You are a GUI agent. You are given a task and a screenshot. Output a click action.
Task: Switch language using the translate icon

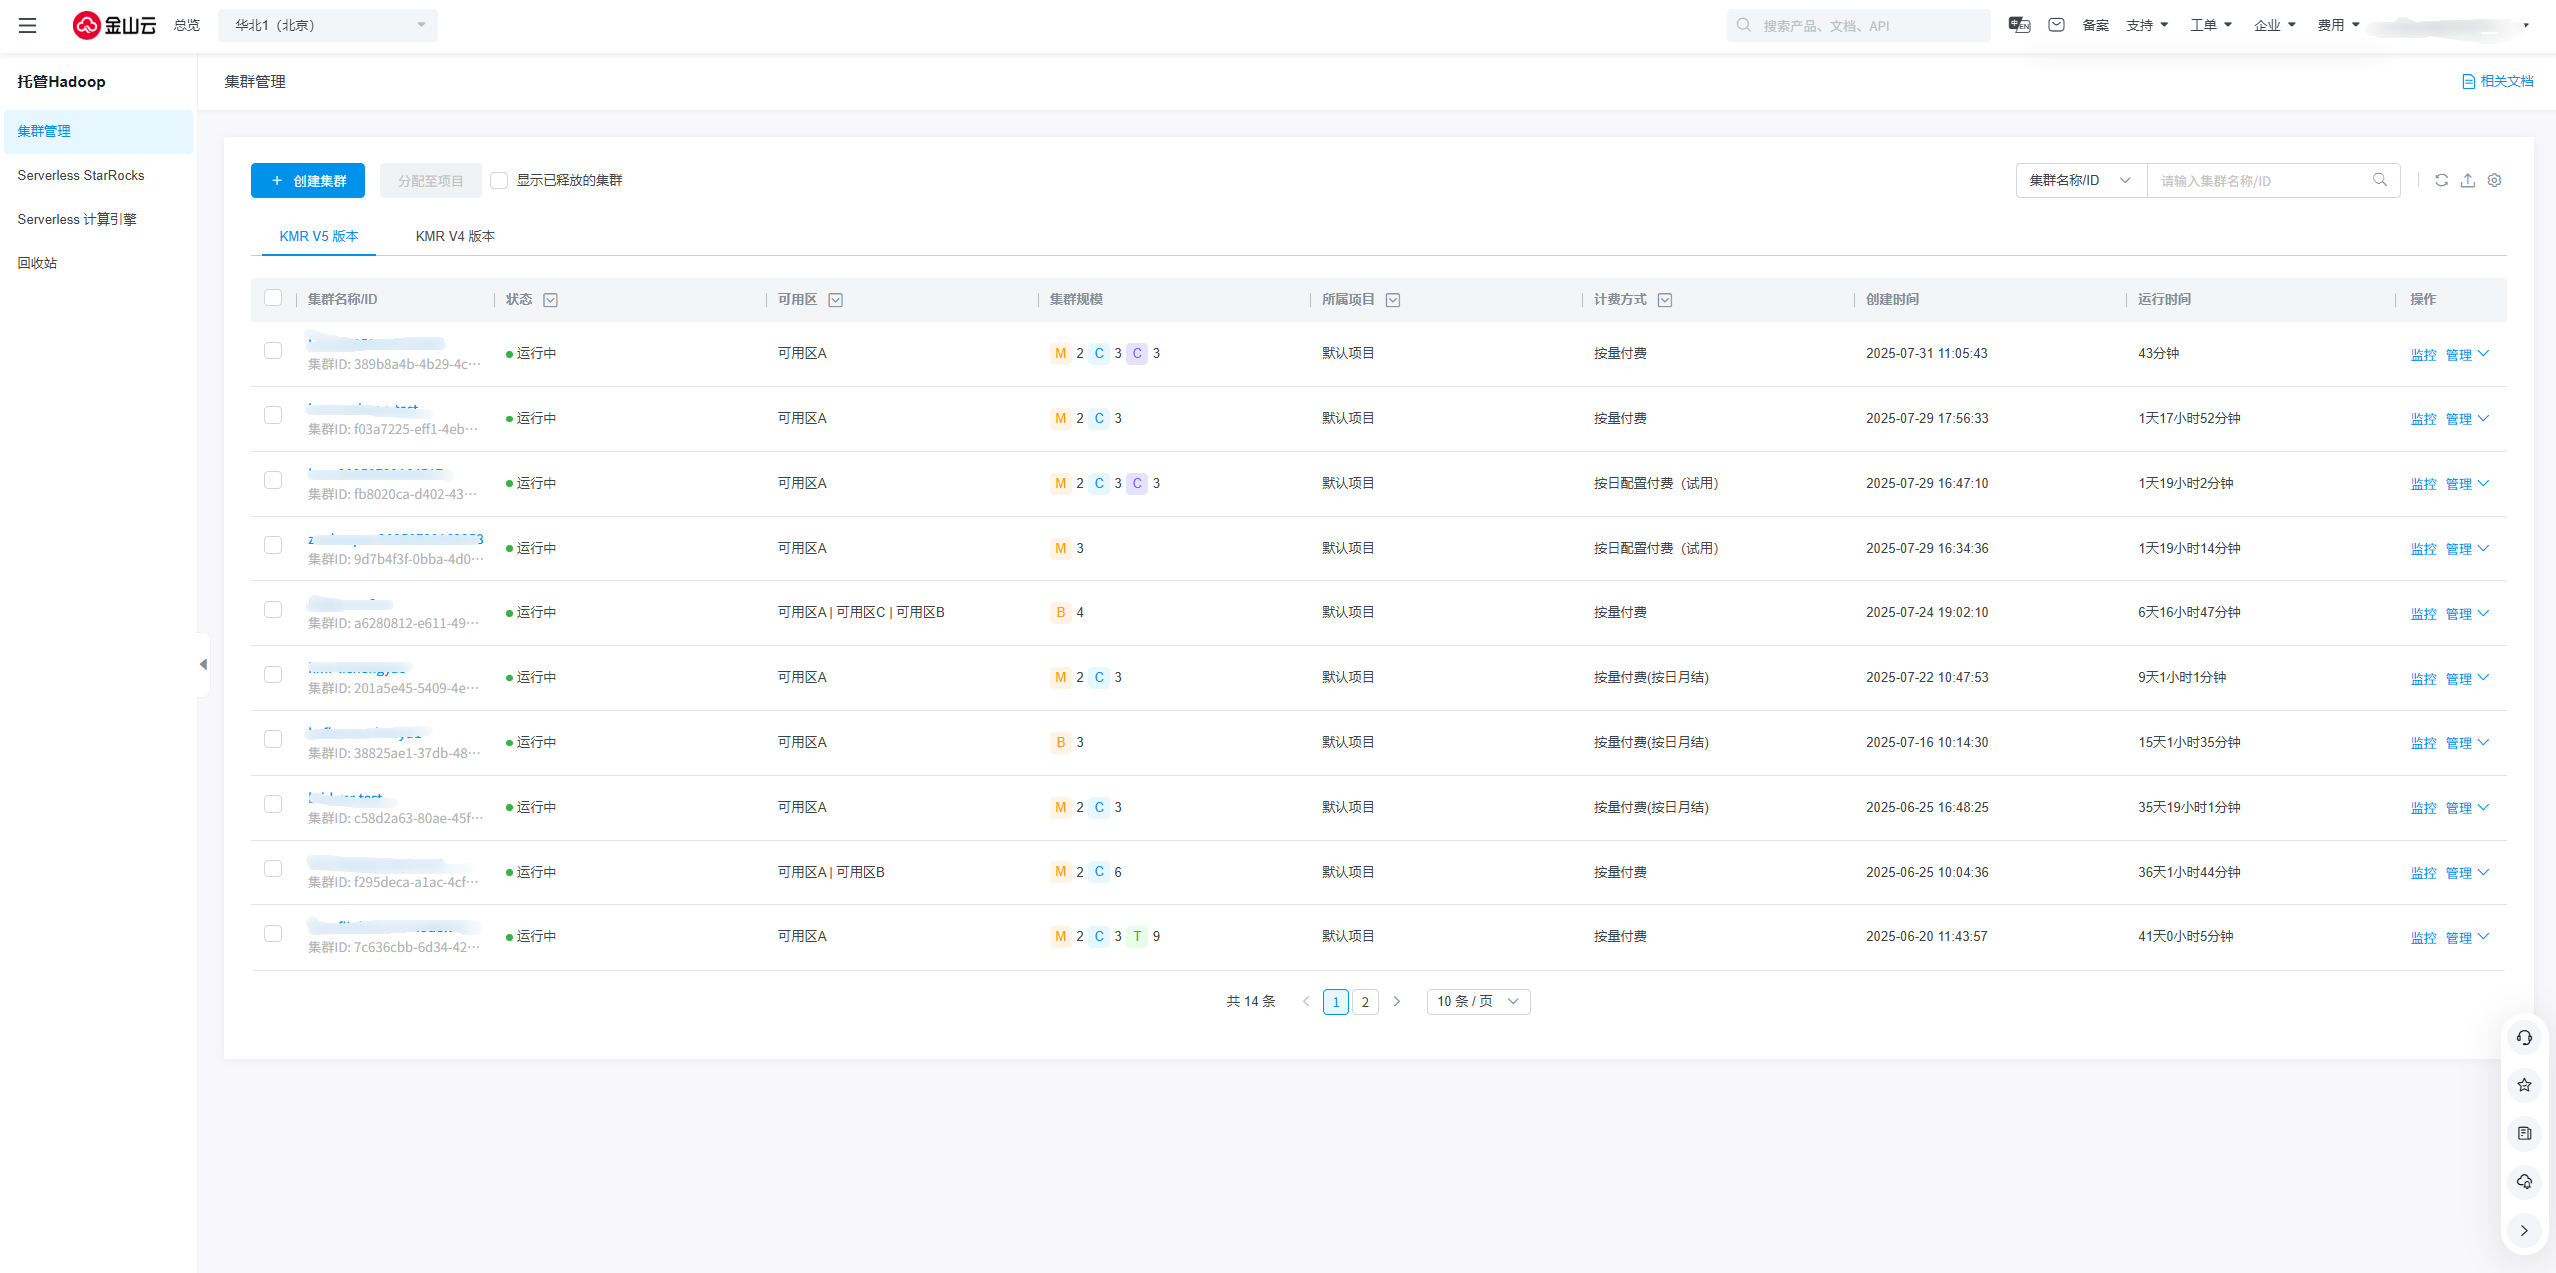[x=2019, y=25]
